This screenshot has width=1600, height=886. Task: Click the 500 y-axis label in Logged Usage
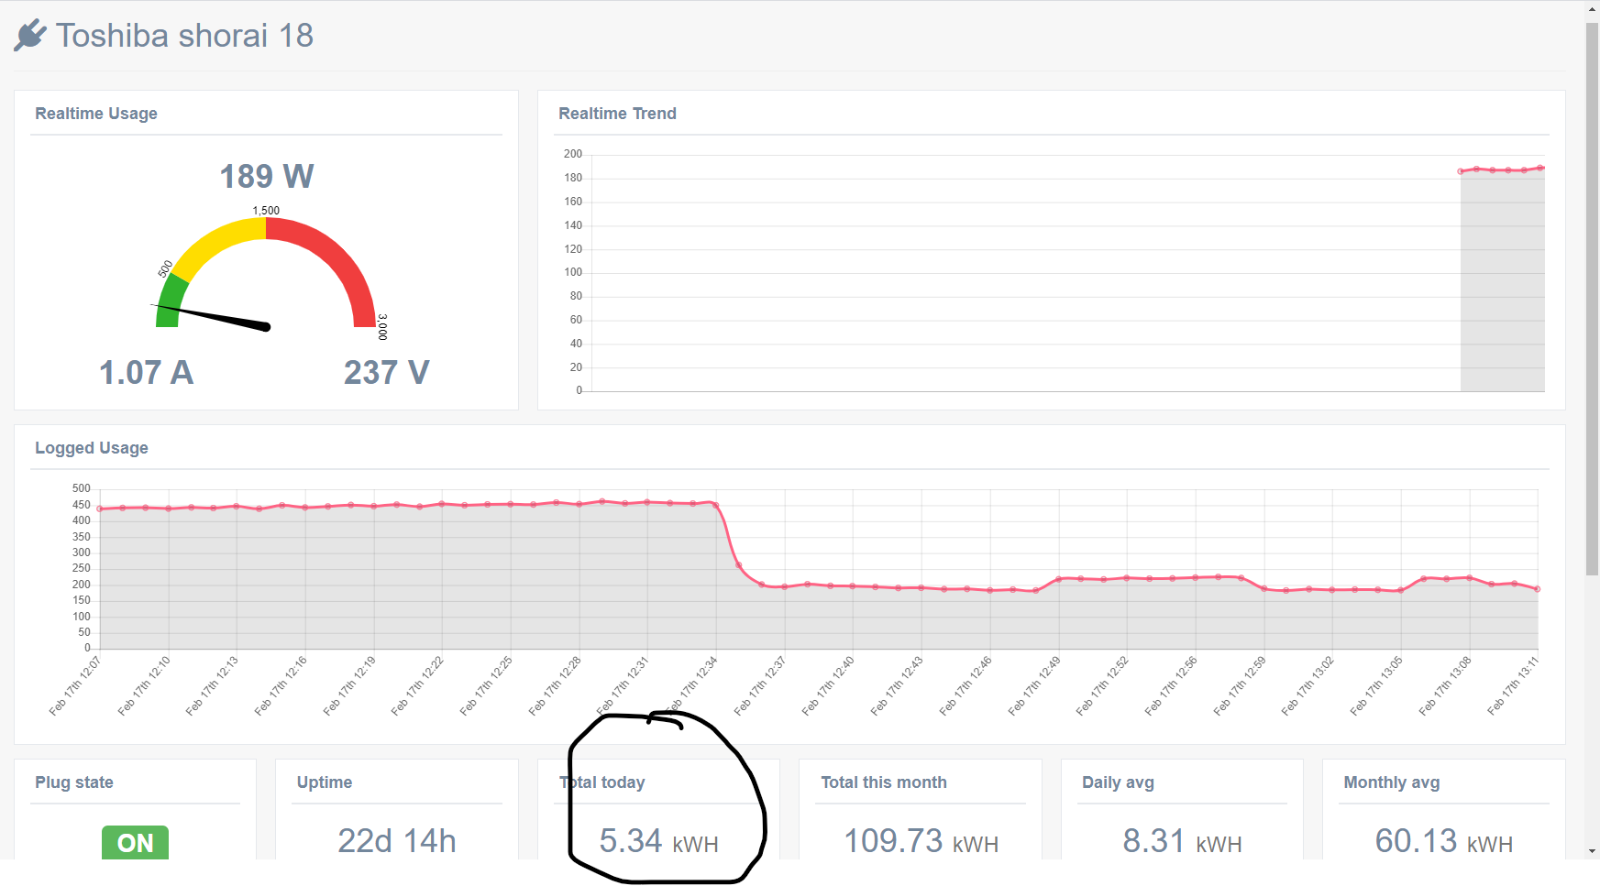click(x=81, y=489)
